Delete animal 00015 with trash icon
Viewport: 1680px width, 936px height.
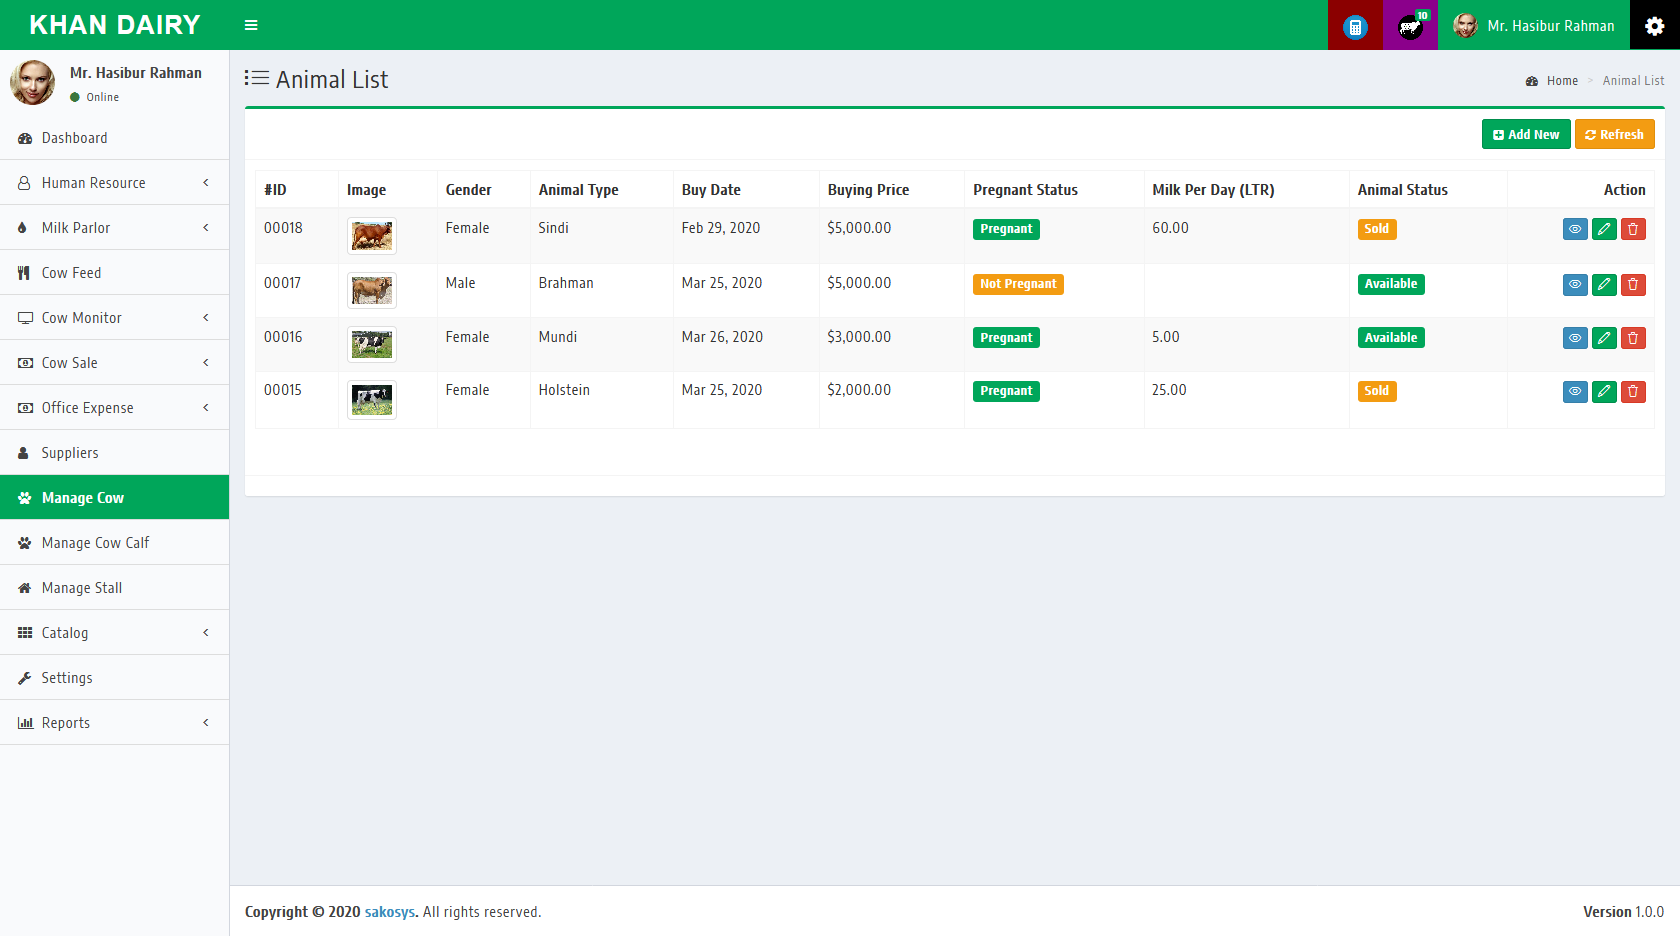1633,391
